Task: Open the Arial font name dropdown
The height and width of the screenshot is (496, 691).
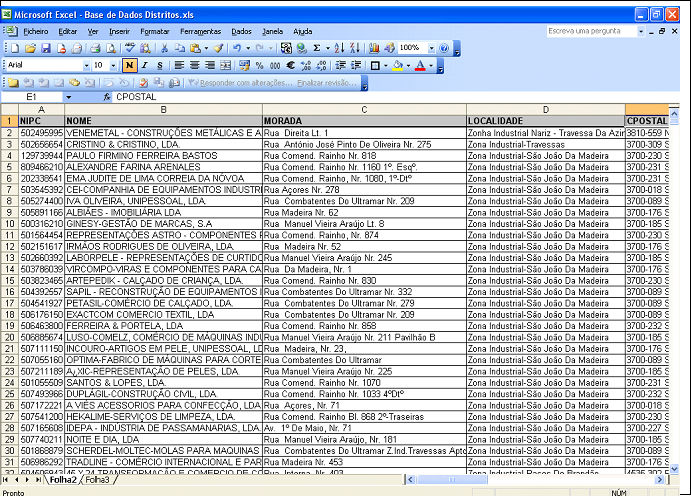Action: [85, 65]
